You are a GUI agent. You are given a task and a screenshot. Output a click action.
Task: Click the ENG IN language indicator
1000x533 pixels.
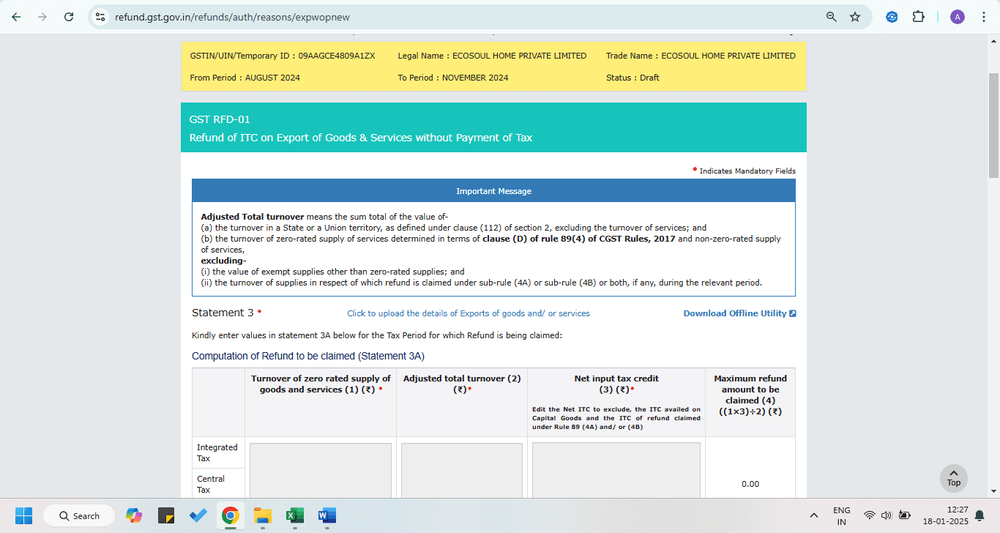[842, 516]
